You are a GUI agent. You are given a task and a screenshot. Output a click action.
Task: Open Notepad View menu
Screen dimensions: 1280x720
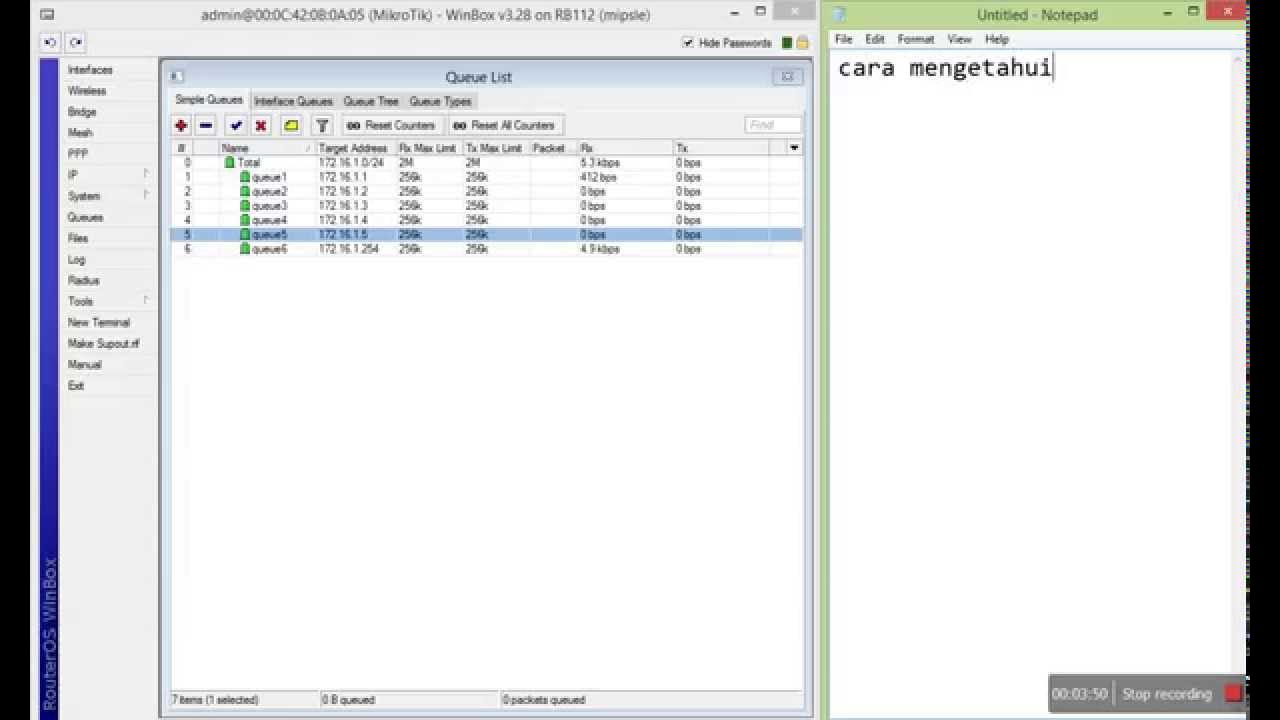[959, 39]
